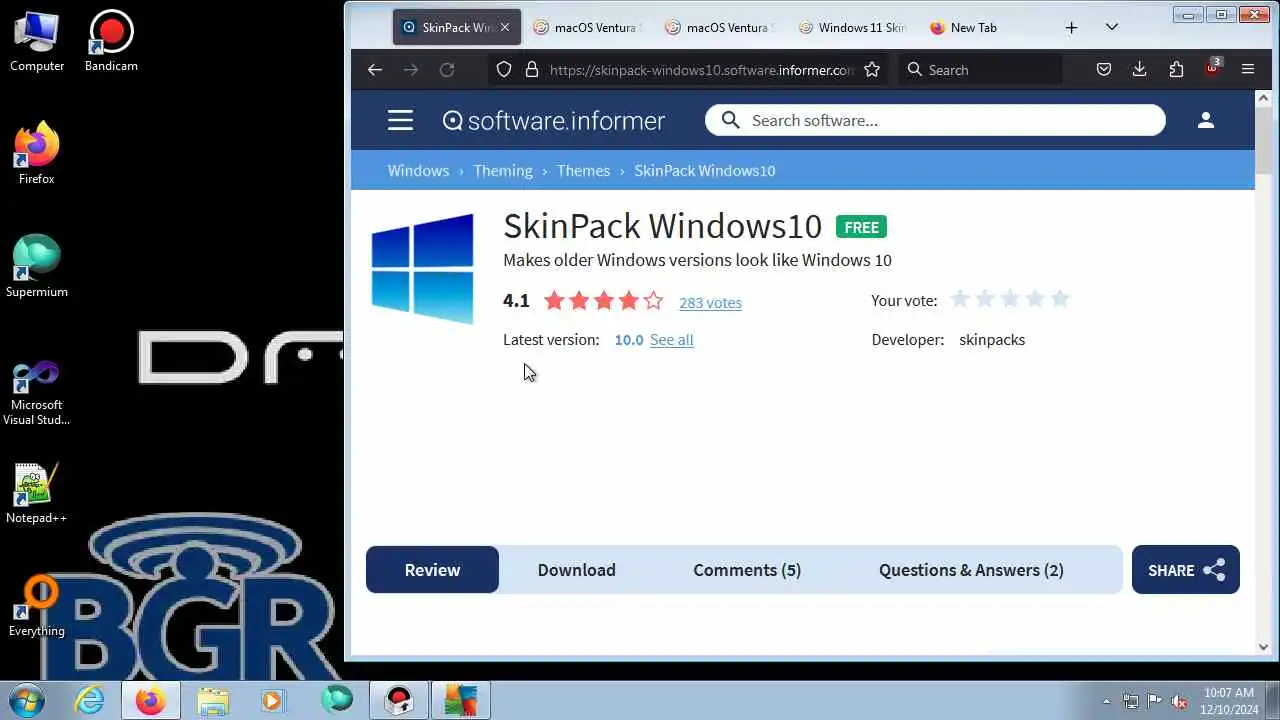1280x720 pixels.
Task: Open the Action Center flag tray icon
Action: click(x=1155, y=701)
